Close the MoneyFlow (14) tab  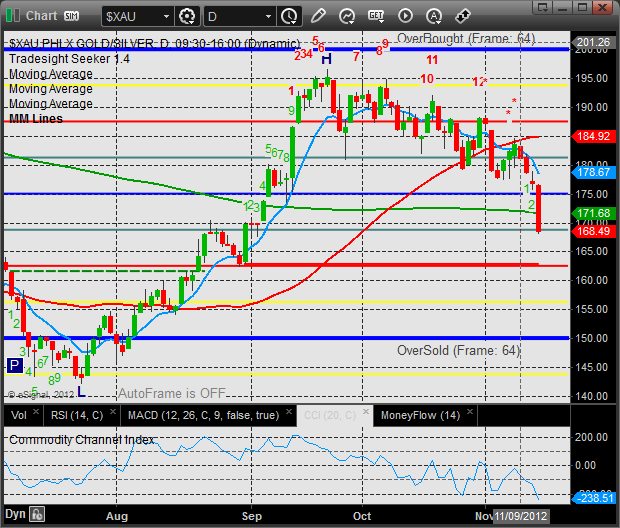pyautogui.click(x=470, y=411)
